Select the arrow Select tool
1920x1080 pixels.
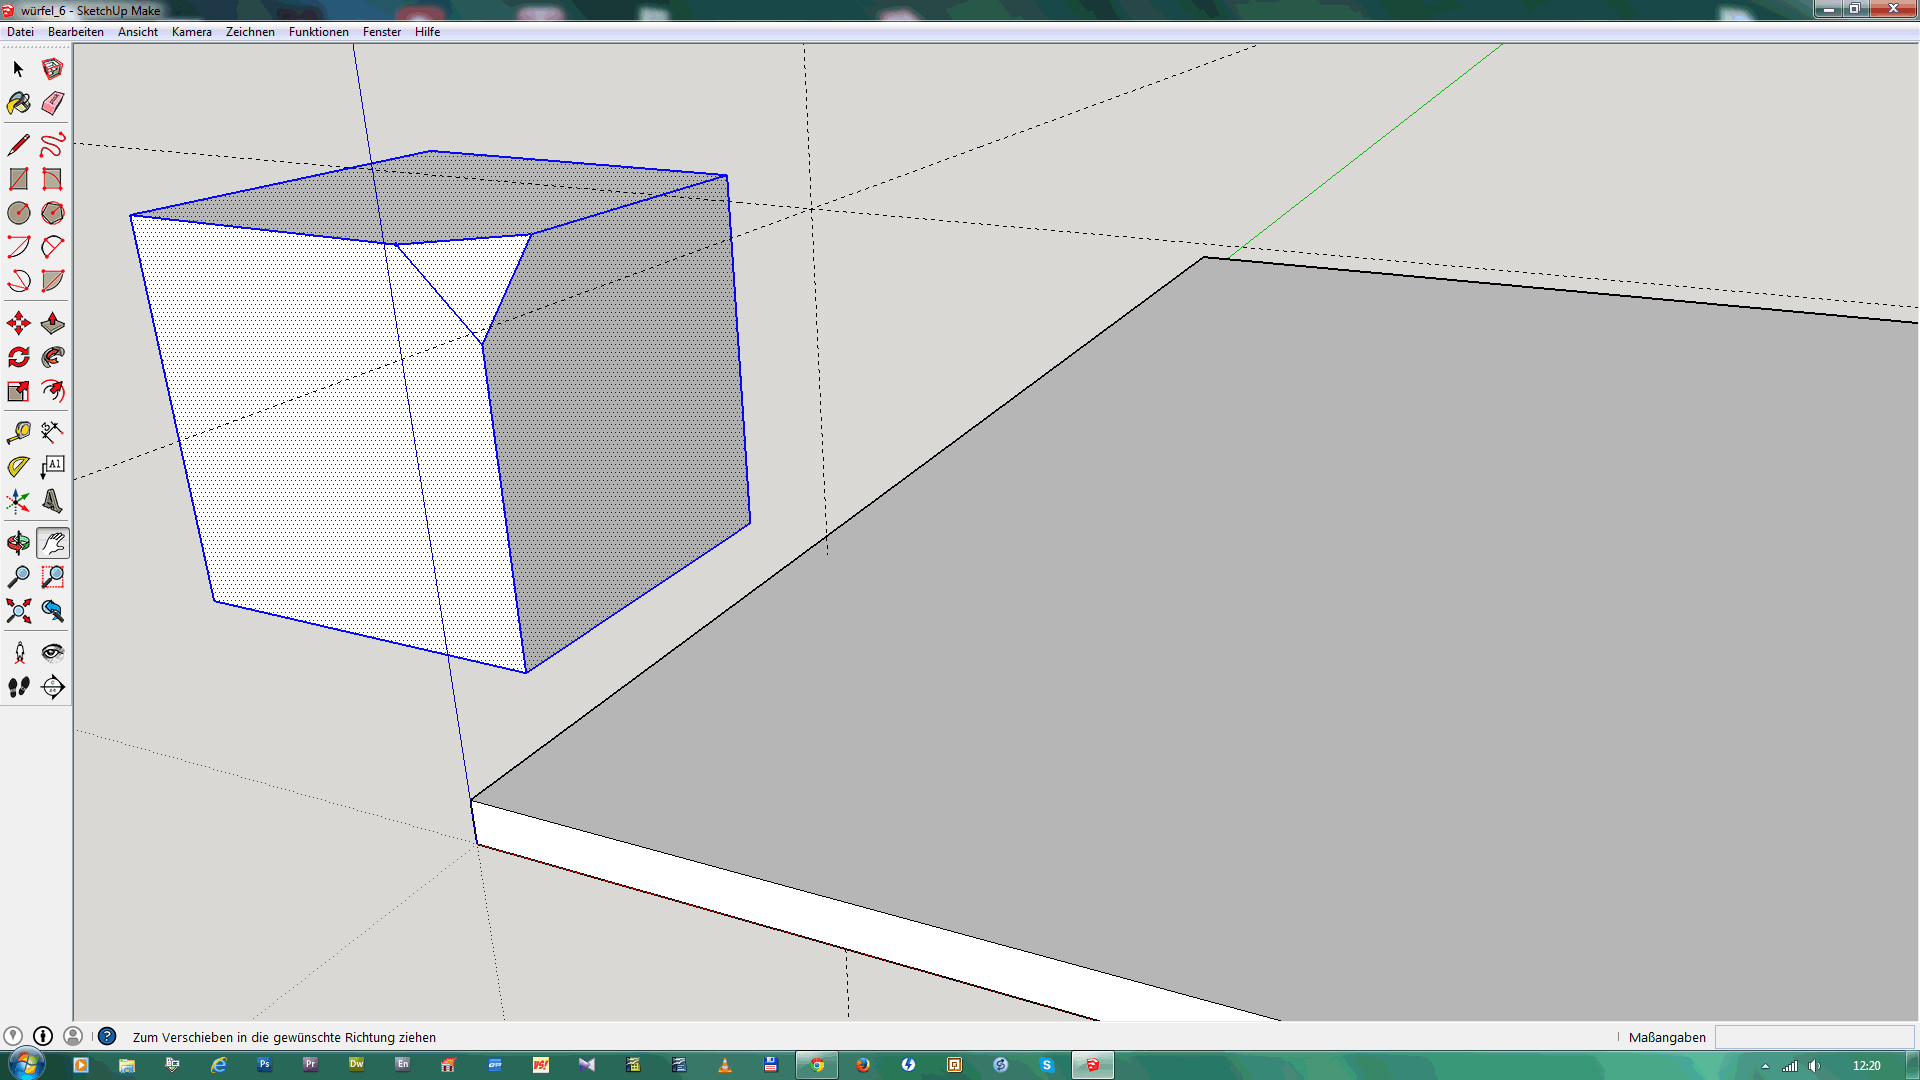(18, 69)
